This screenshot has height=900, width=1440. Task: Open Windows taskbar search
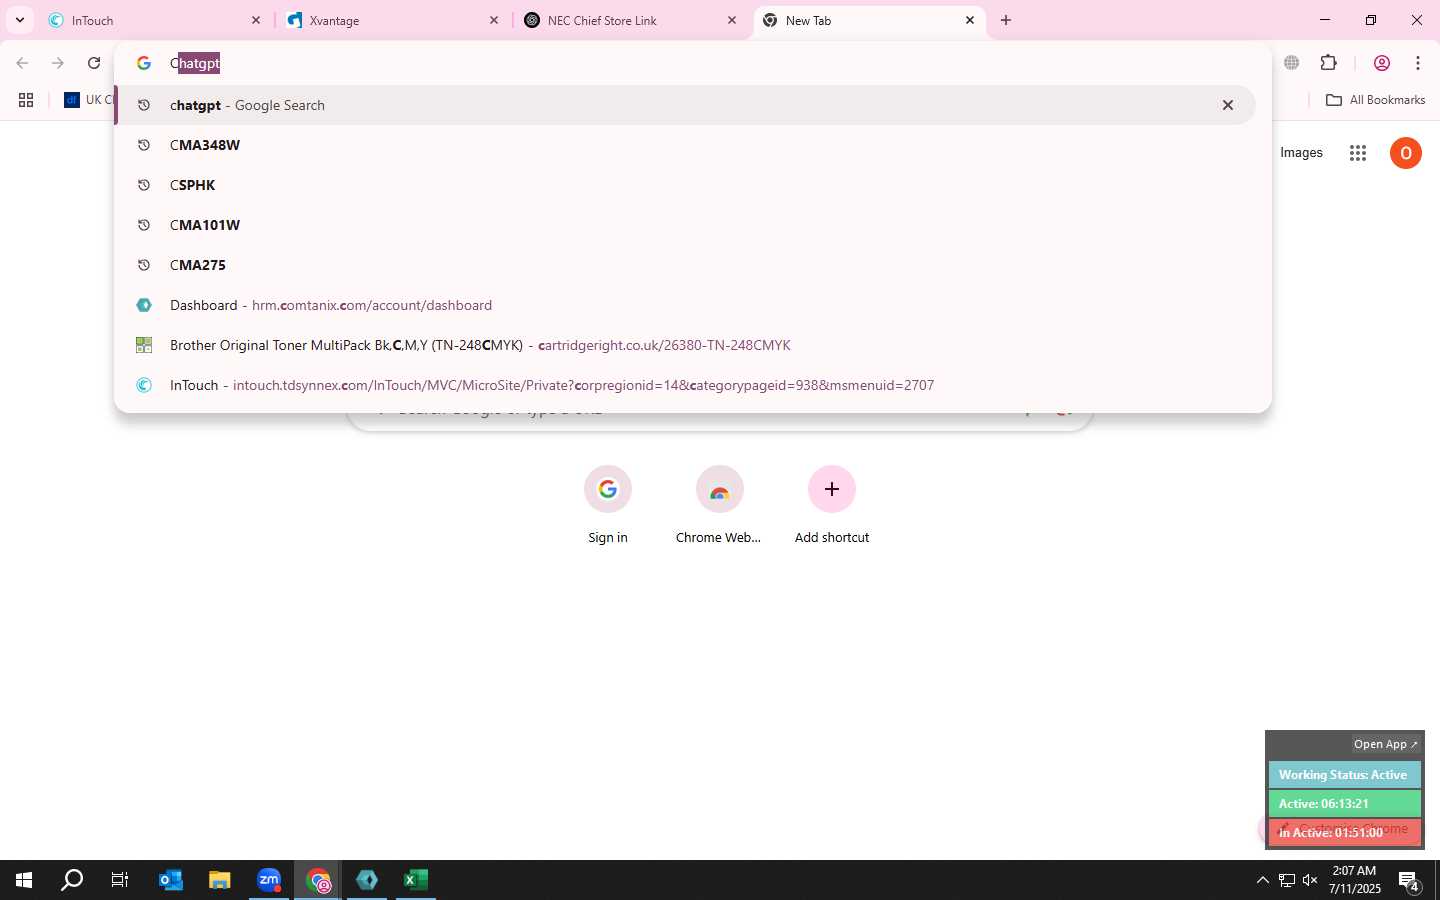click(x=72, y=880)
